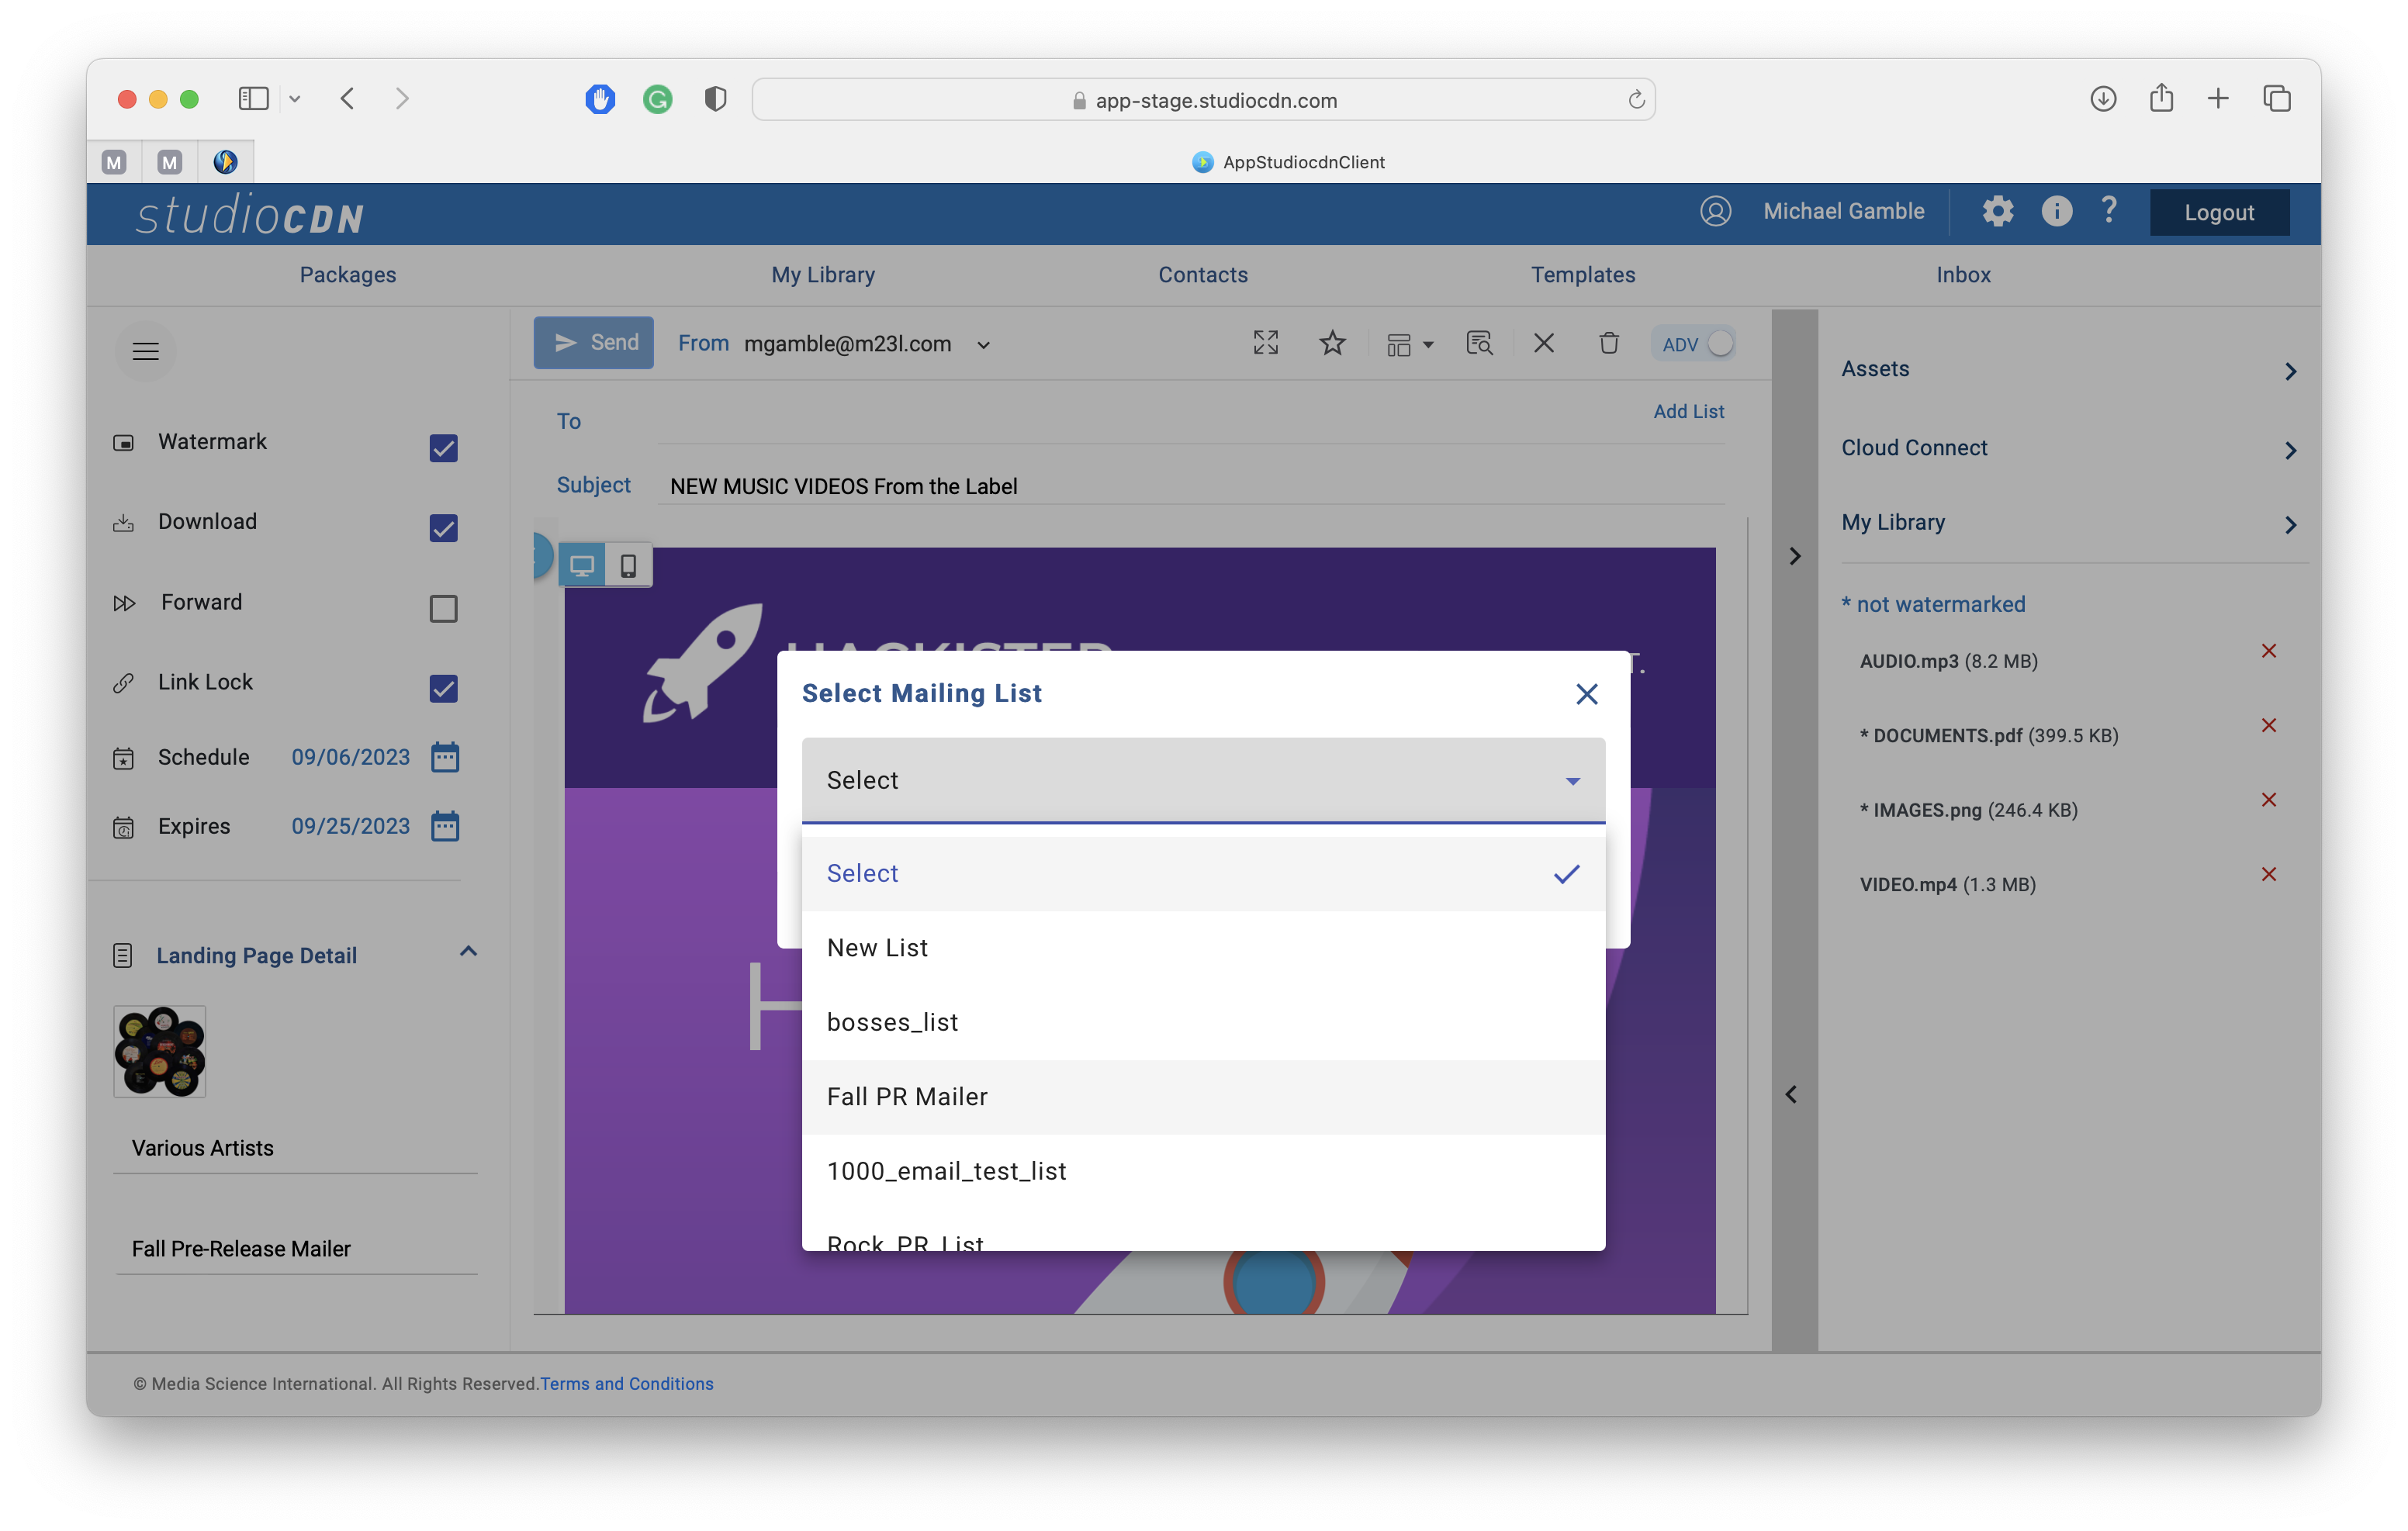Image resolution: width=2408 pixels, height=1531 pixels.
Task: Click the help question mark icon
Action: click(2109, 210)
